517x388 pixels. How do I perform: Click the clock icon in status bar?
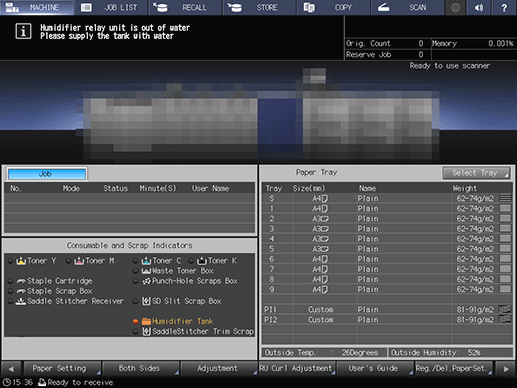7,382
